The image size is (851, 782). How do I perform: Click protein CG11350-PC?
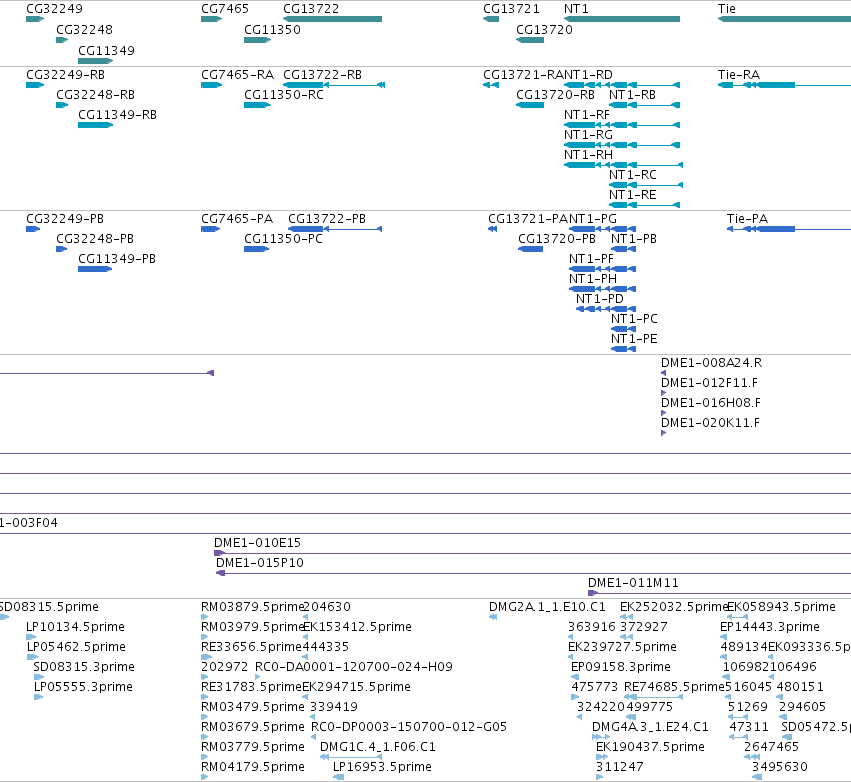pos(283,239)
